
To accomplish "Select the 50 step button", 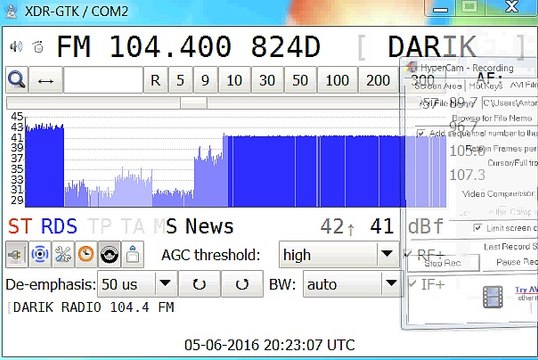I will pos(300,80).
